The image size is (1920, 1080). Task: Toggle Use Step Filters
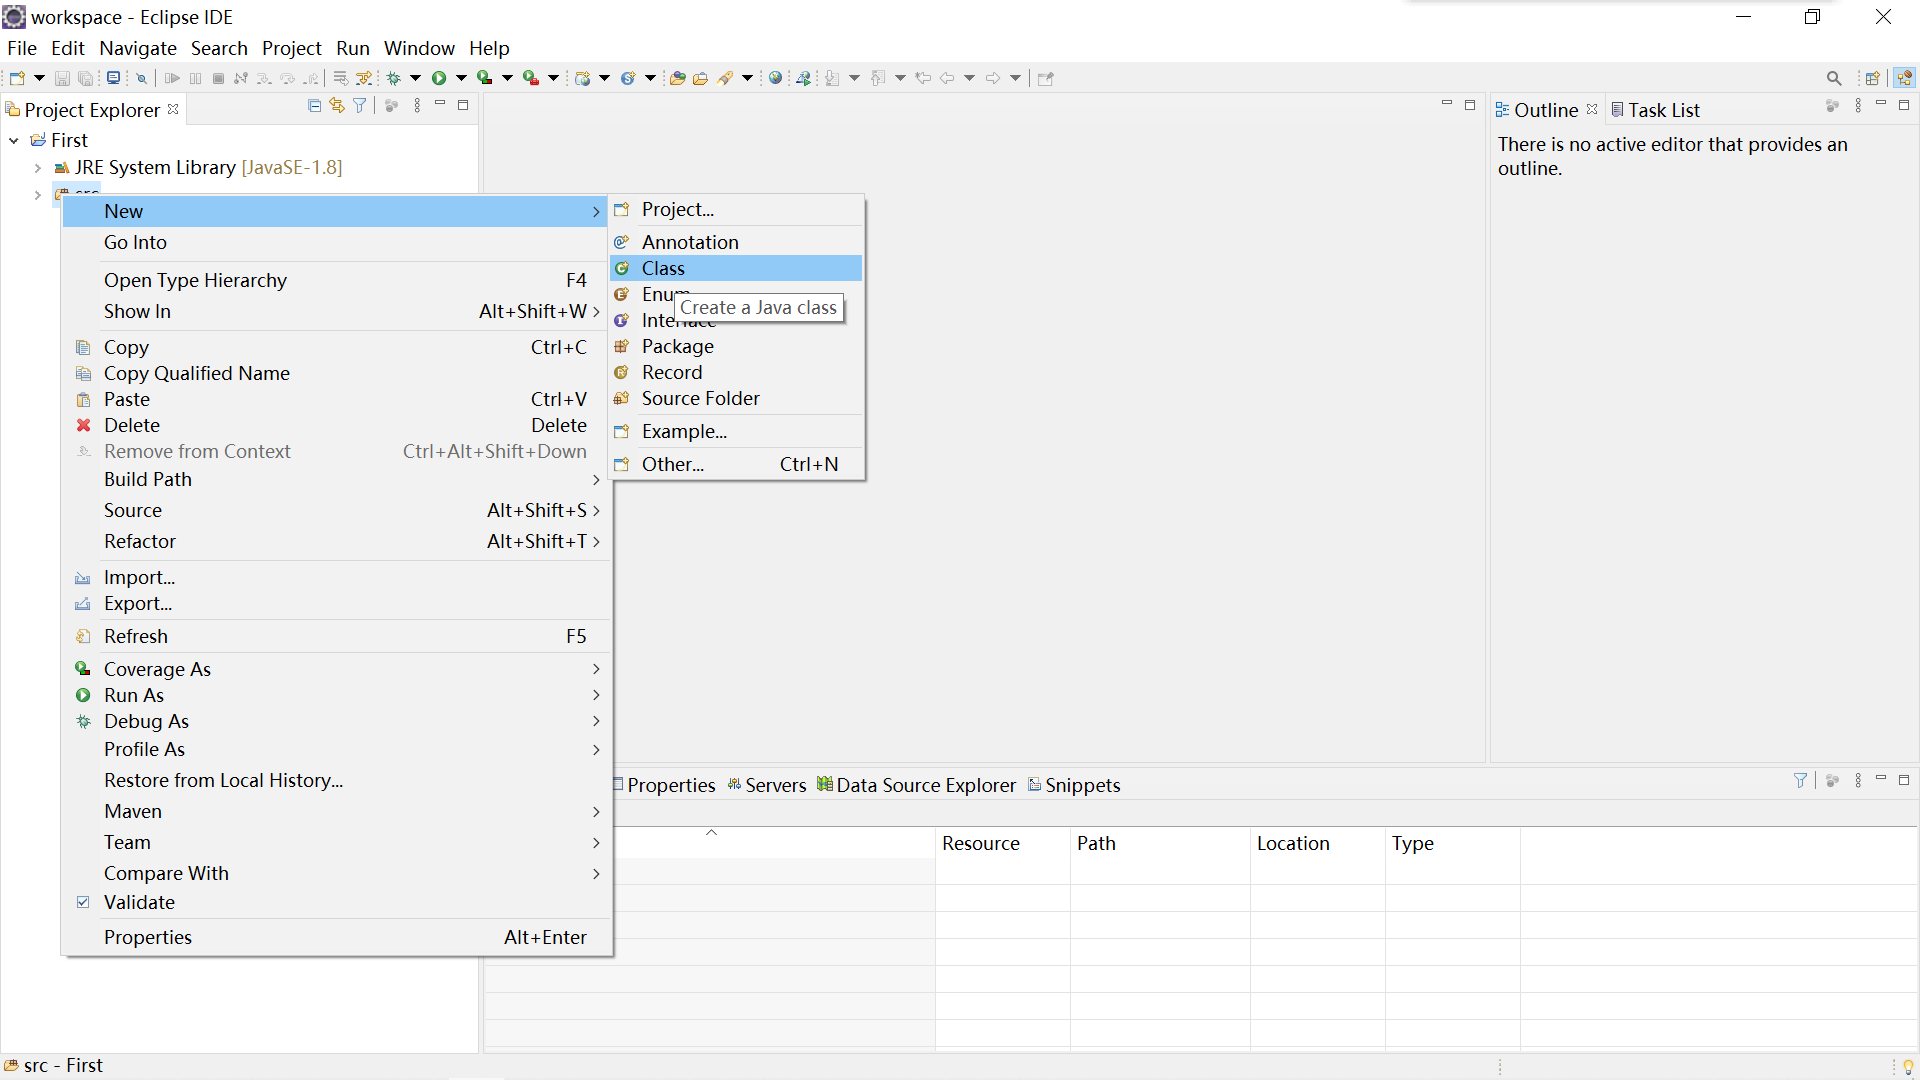pyautogui.click(x=364, y=78)
